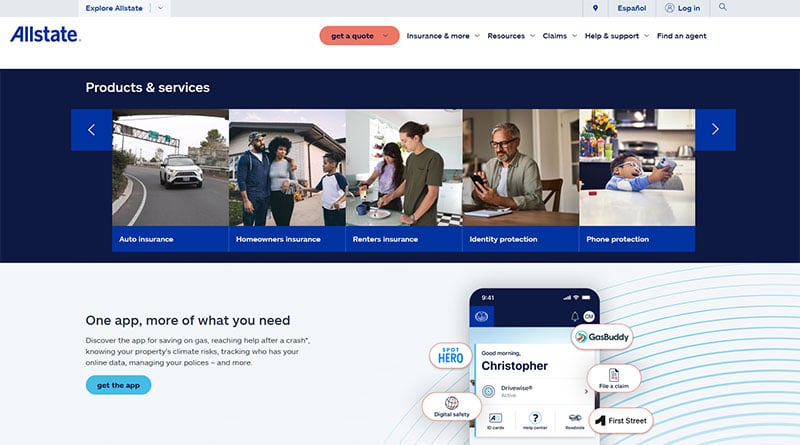Click the Allstate logo
This screenshot has height=445, width=800.
coord(44,35)
